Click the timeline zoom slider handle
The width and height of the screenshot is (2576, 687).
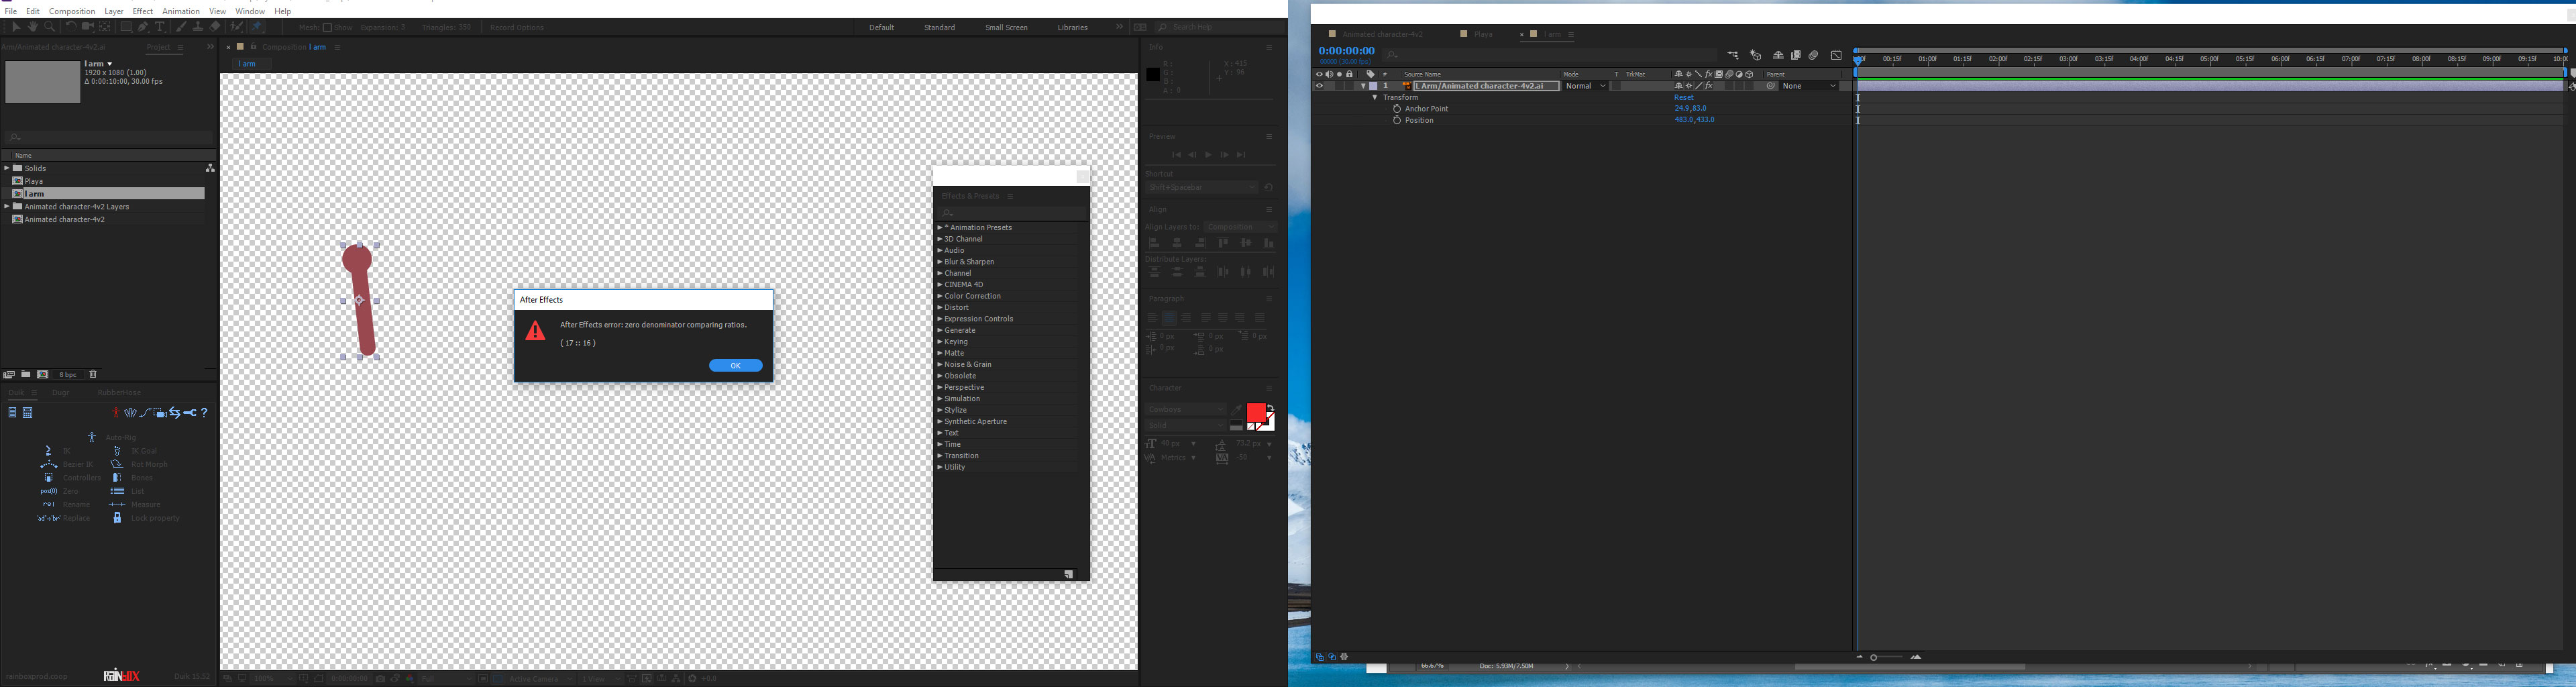click(1874, 657)
